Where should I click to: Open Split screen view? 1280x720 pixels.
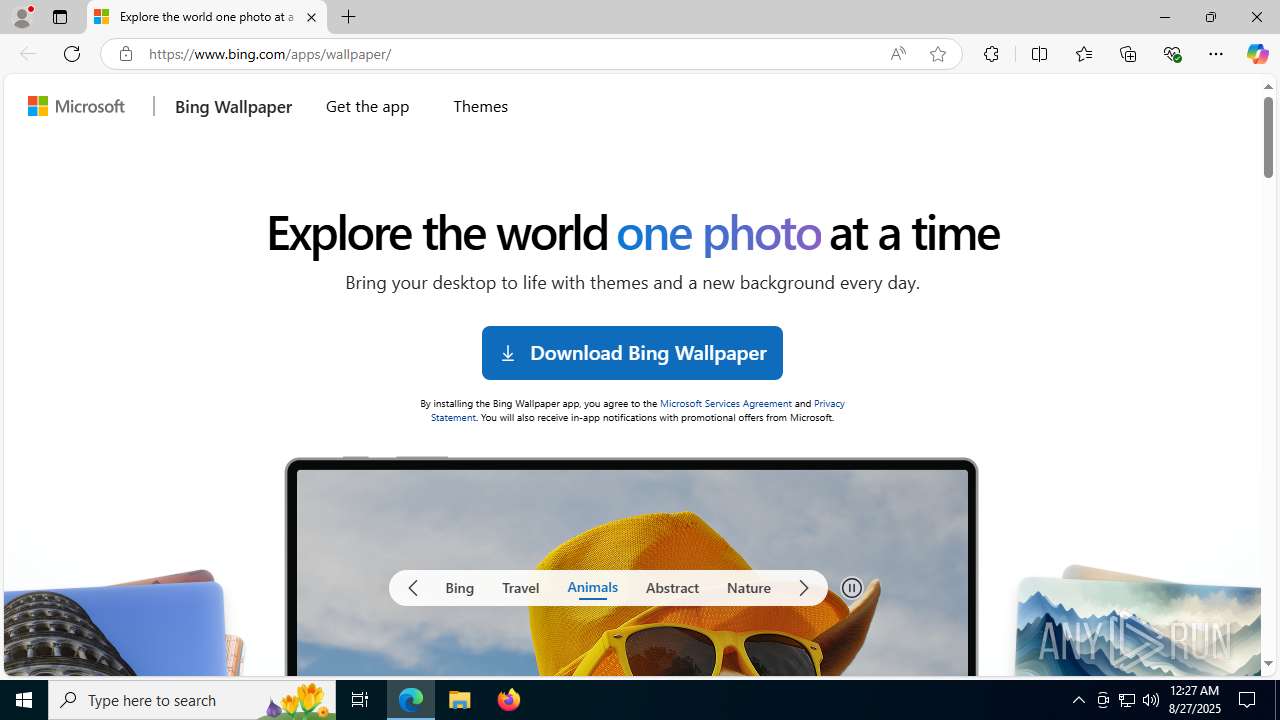coord(1040,54)
